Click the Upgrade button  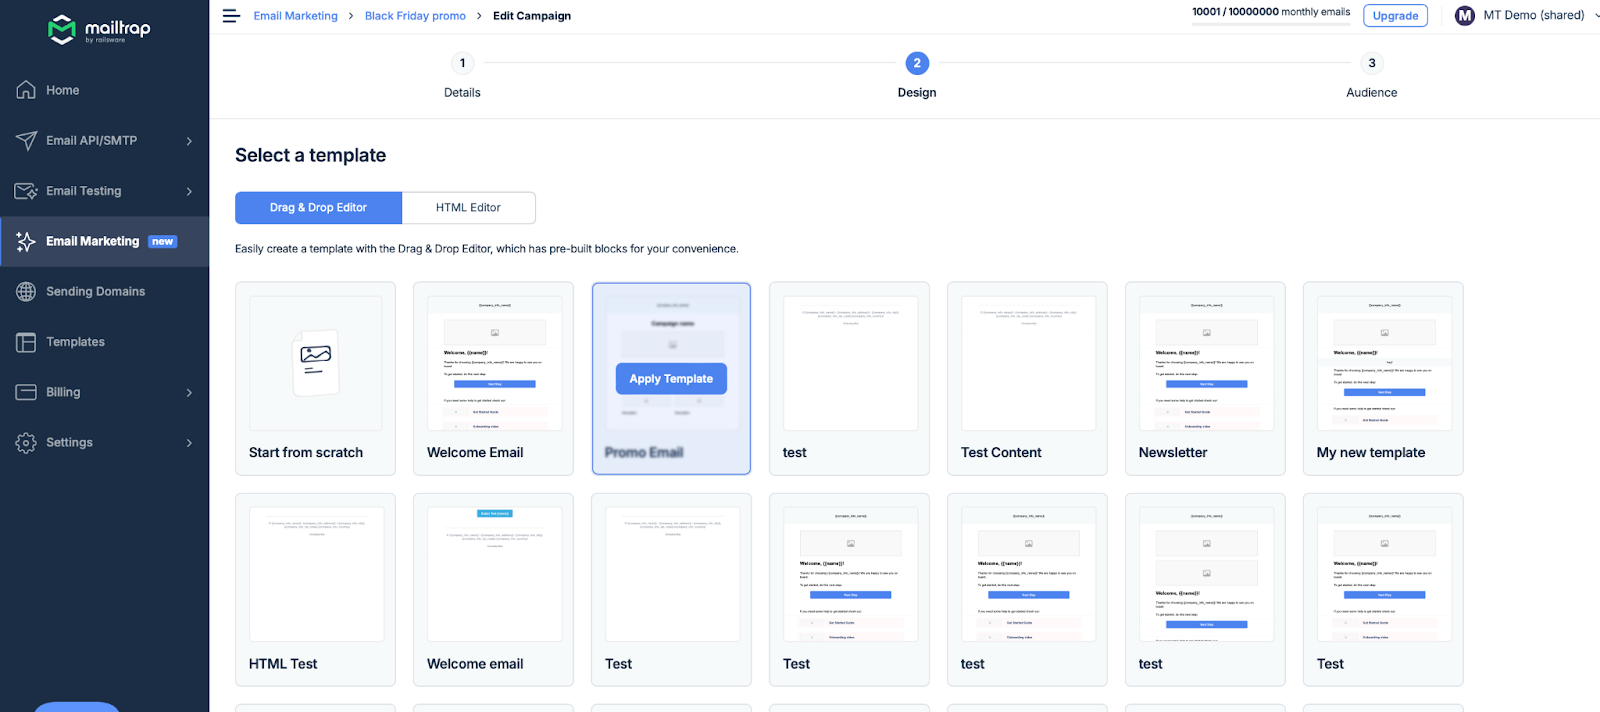(1395, 16)
